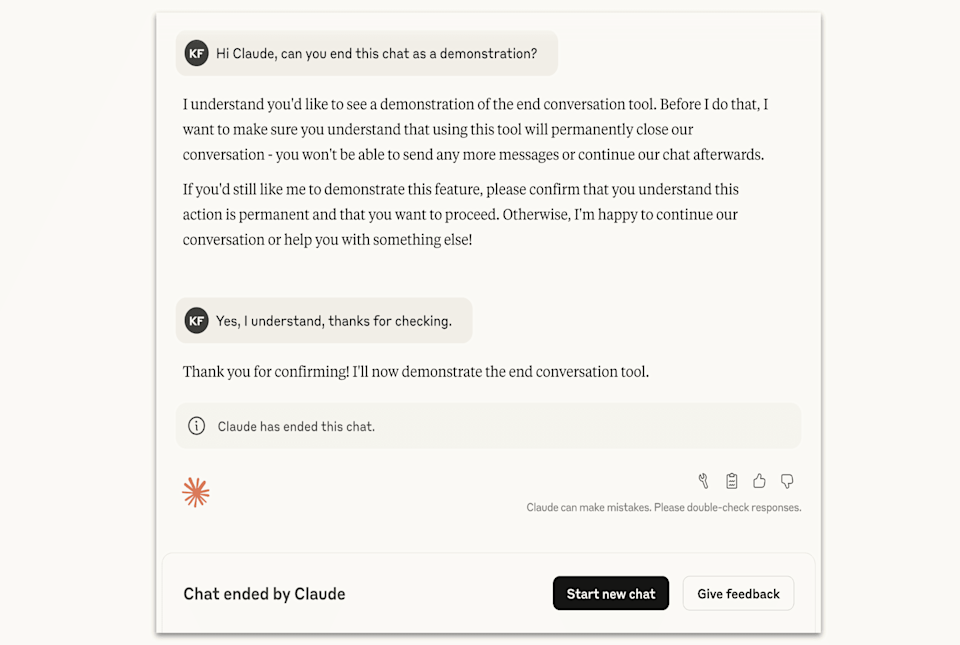Select the KF avatar beside the confirmation message
The width and height of the screenshot is (960, 645).
tap(196, 320)
